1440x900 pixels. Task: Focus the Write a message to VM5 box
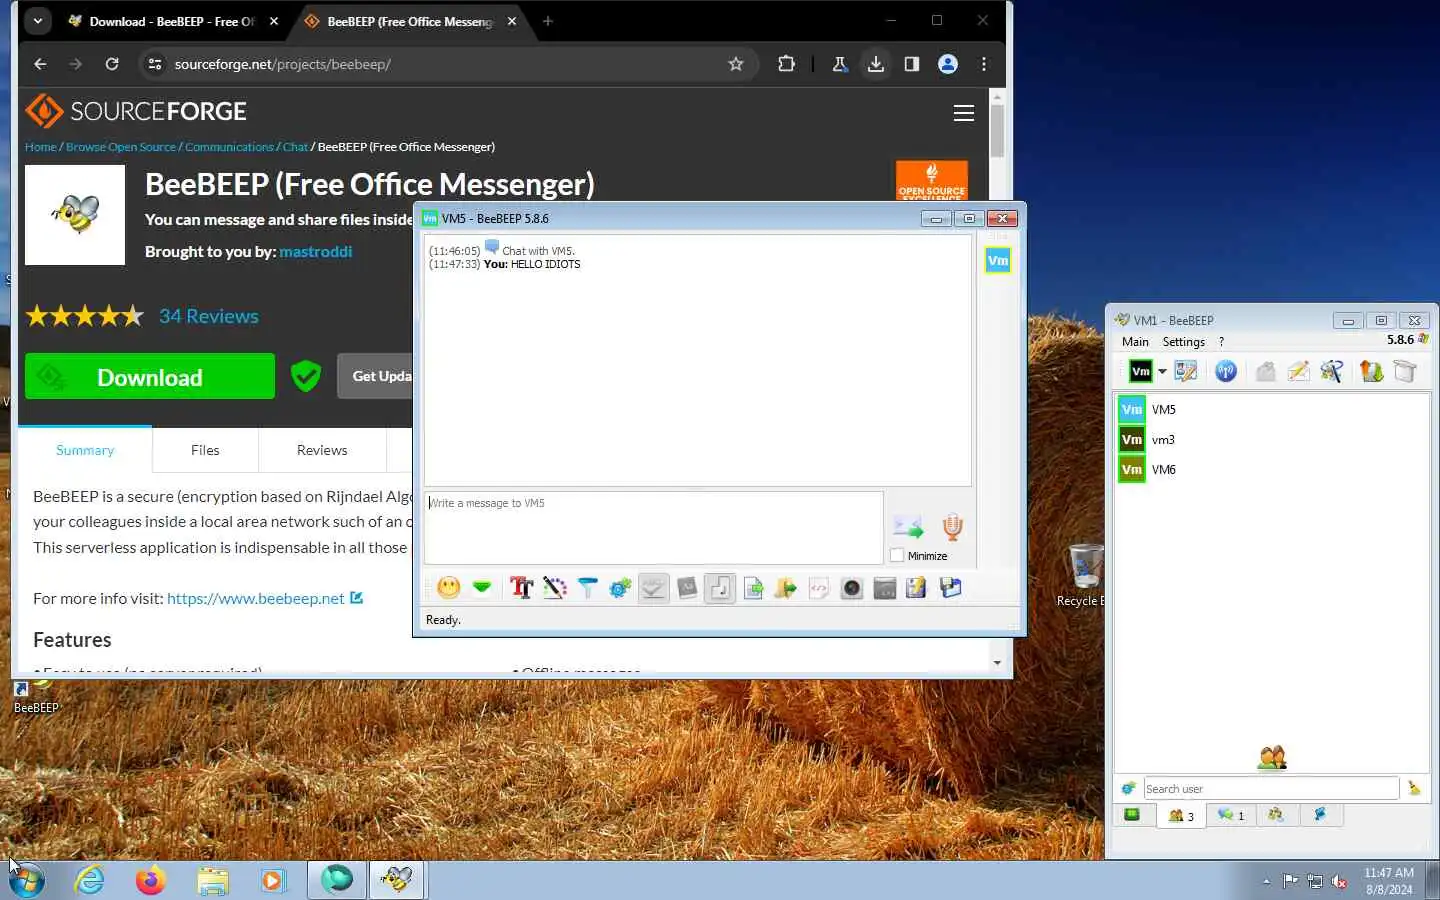click(654, 527)
